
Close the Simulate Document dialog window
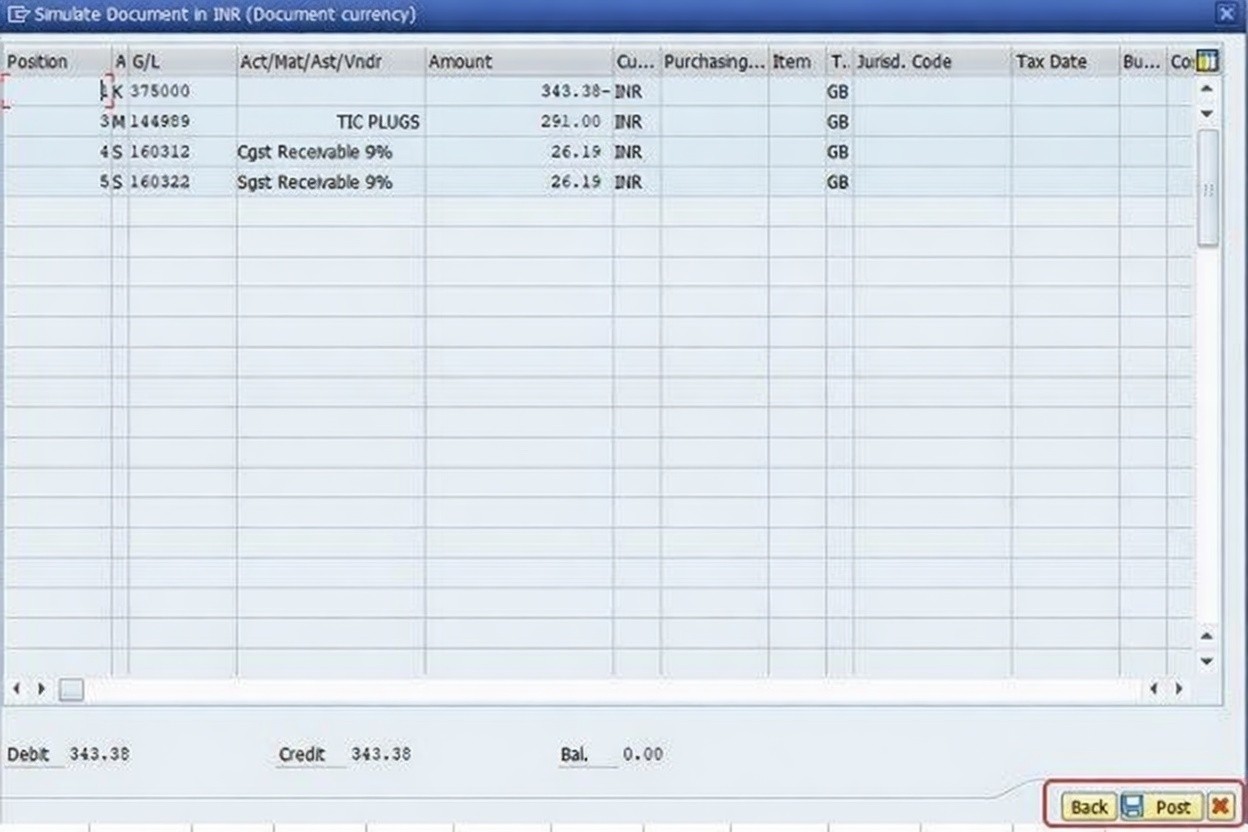click(1226, 14)
